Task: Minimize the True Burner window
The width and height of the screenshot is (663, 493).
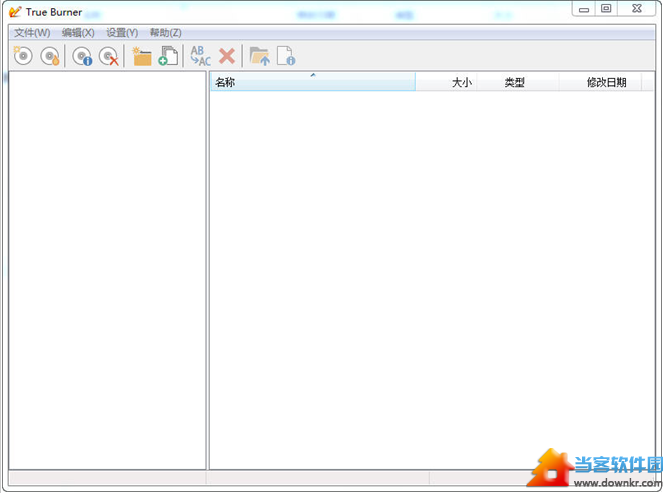Action: [x=584, y=9]
